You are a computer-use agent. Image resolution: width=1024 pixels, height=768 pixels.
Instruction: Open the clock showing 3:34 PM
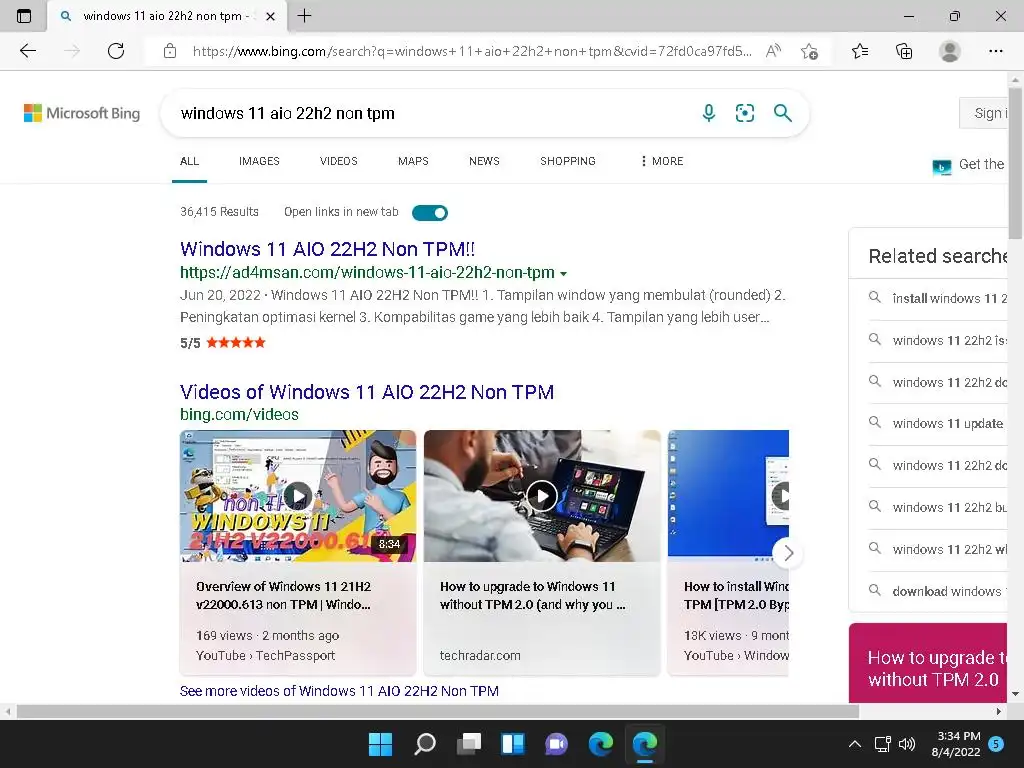956,744
